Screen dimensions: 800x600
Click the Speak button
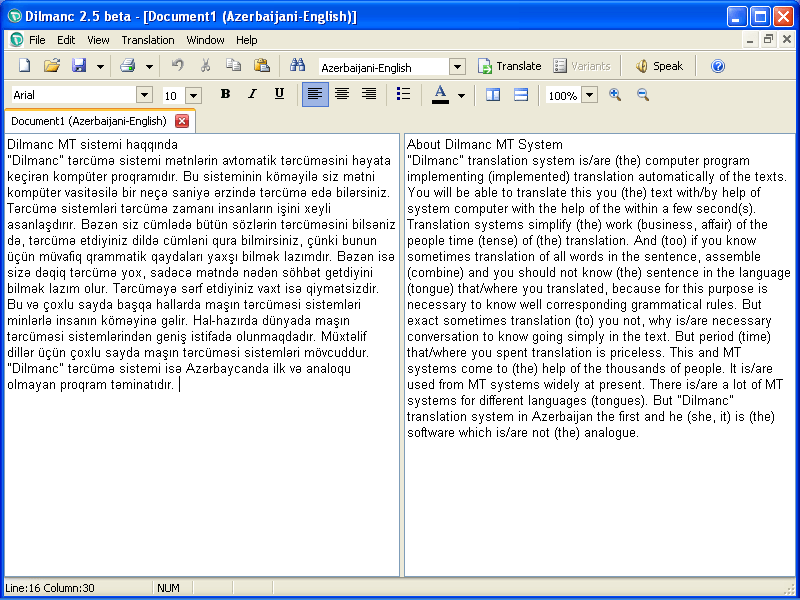(659, 66)
